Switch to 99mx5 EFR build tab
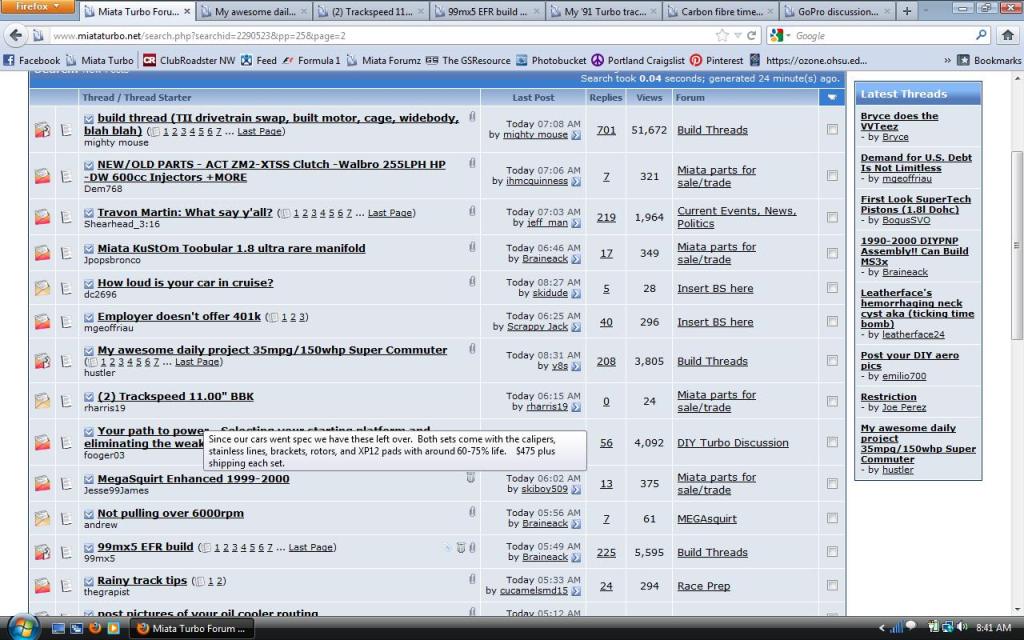This screenshot has height=640, width=1024. pos(488,12)
